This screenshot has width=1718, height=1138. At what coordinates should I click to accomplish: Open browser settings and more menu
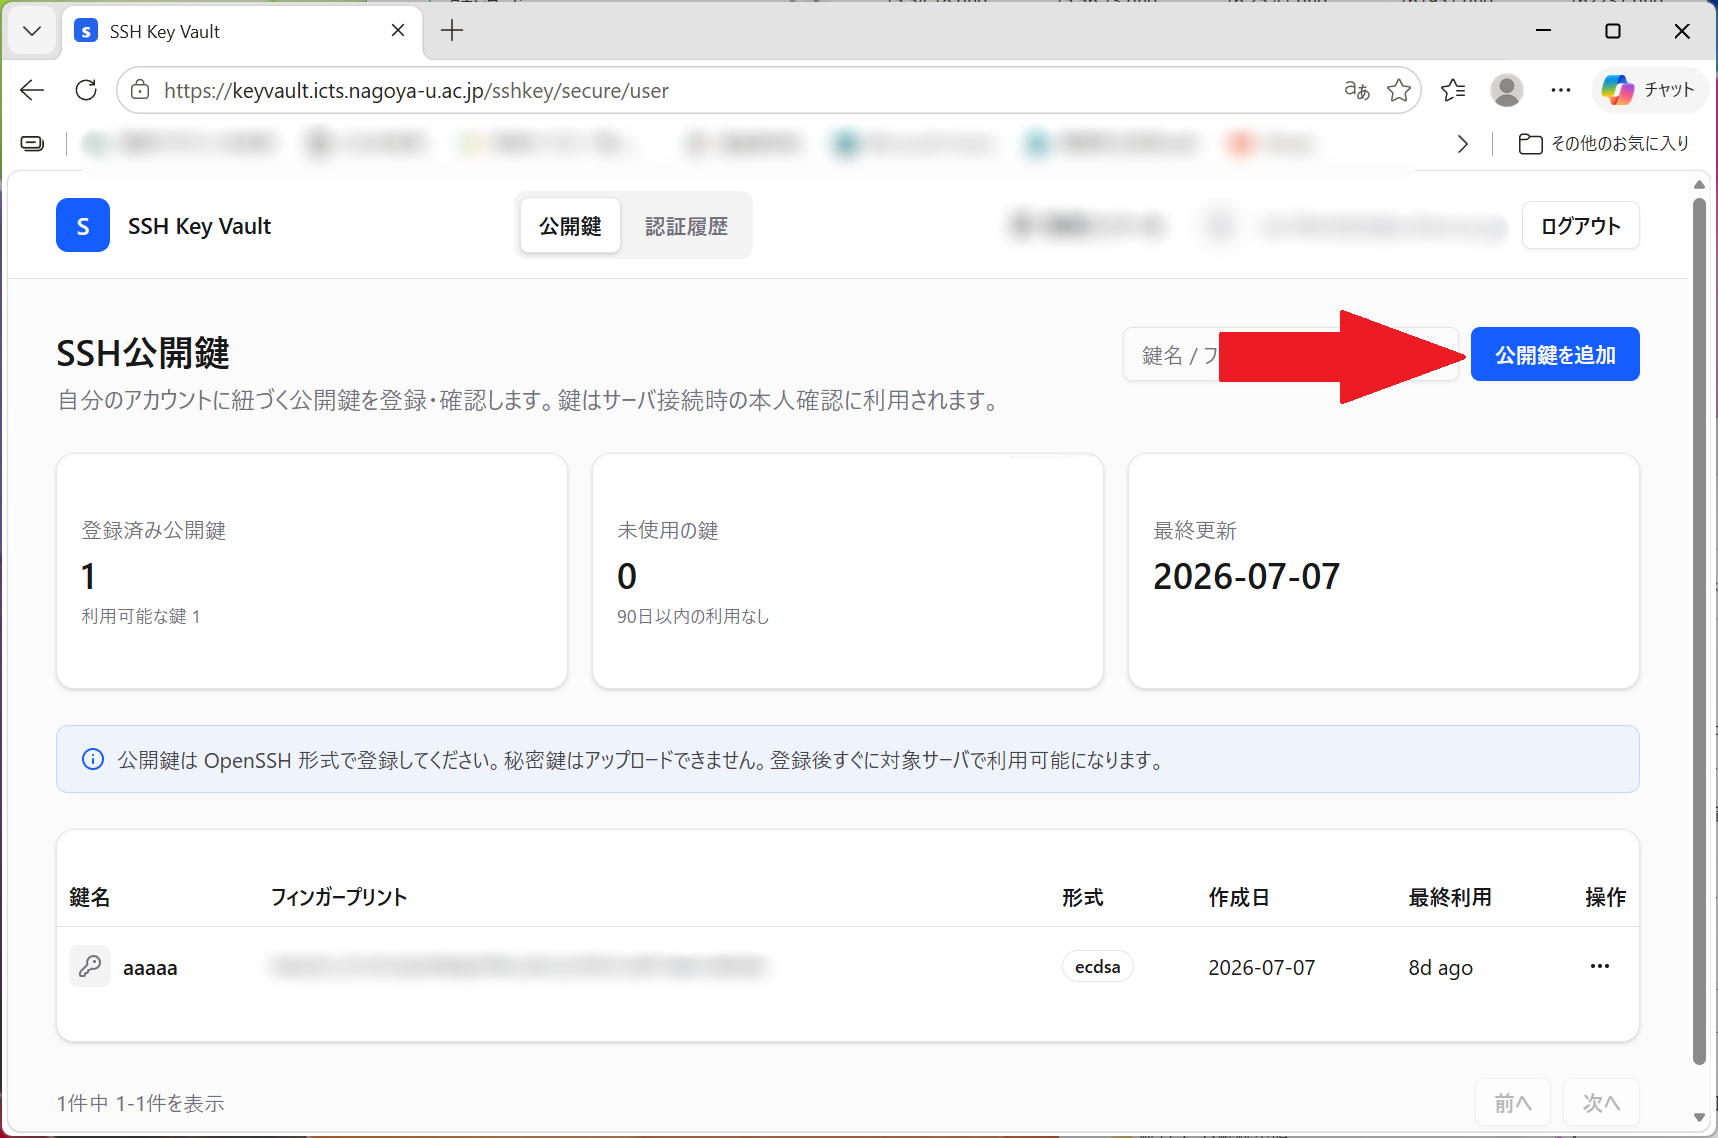click(x=1561, y=90)
